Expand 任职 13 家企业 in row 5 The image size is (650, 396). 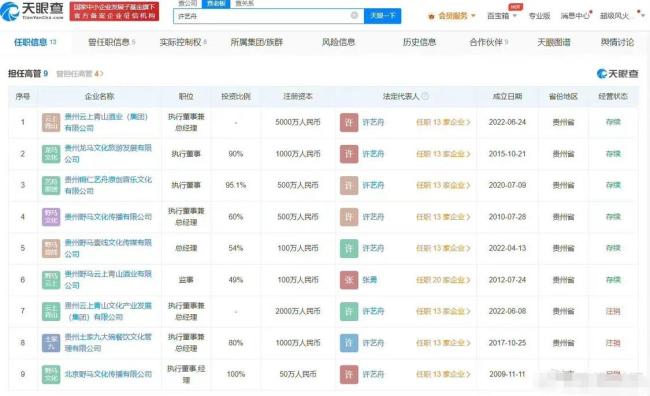click(x=443, y=248)
